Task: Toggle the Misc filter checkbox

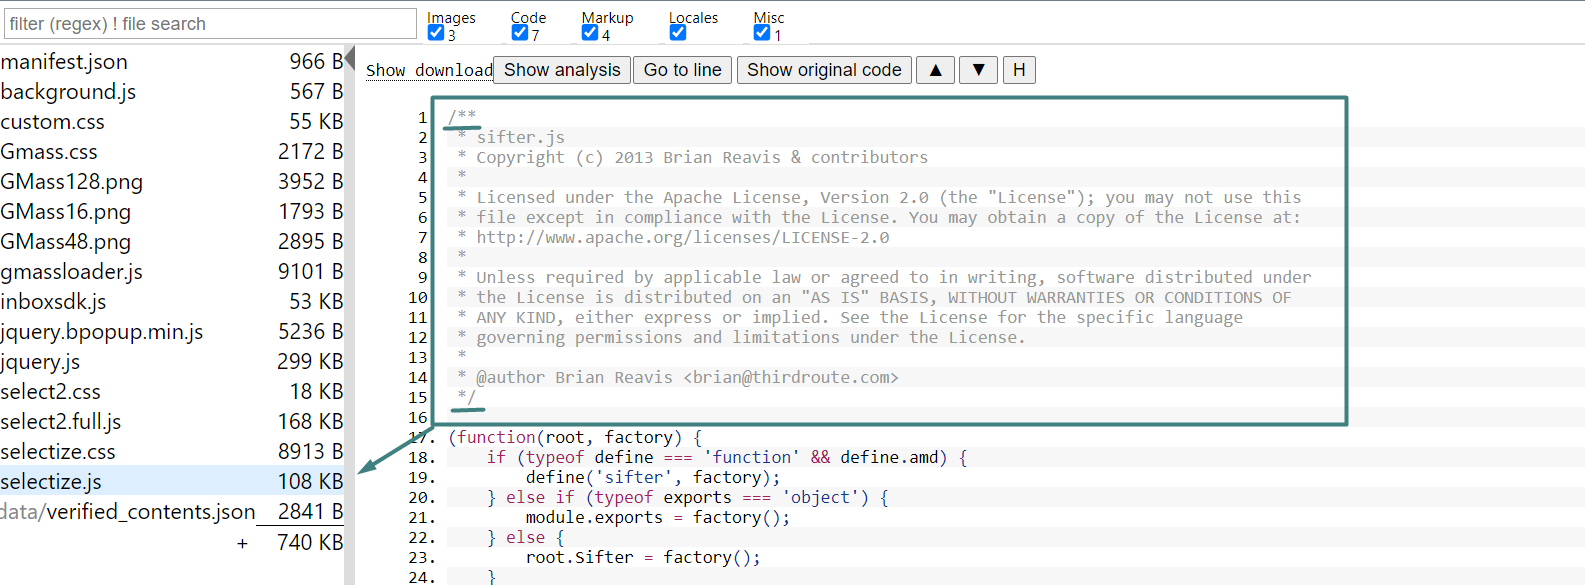Action: [x=762, y=33]
